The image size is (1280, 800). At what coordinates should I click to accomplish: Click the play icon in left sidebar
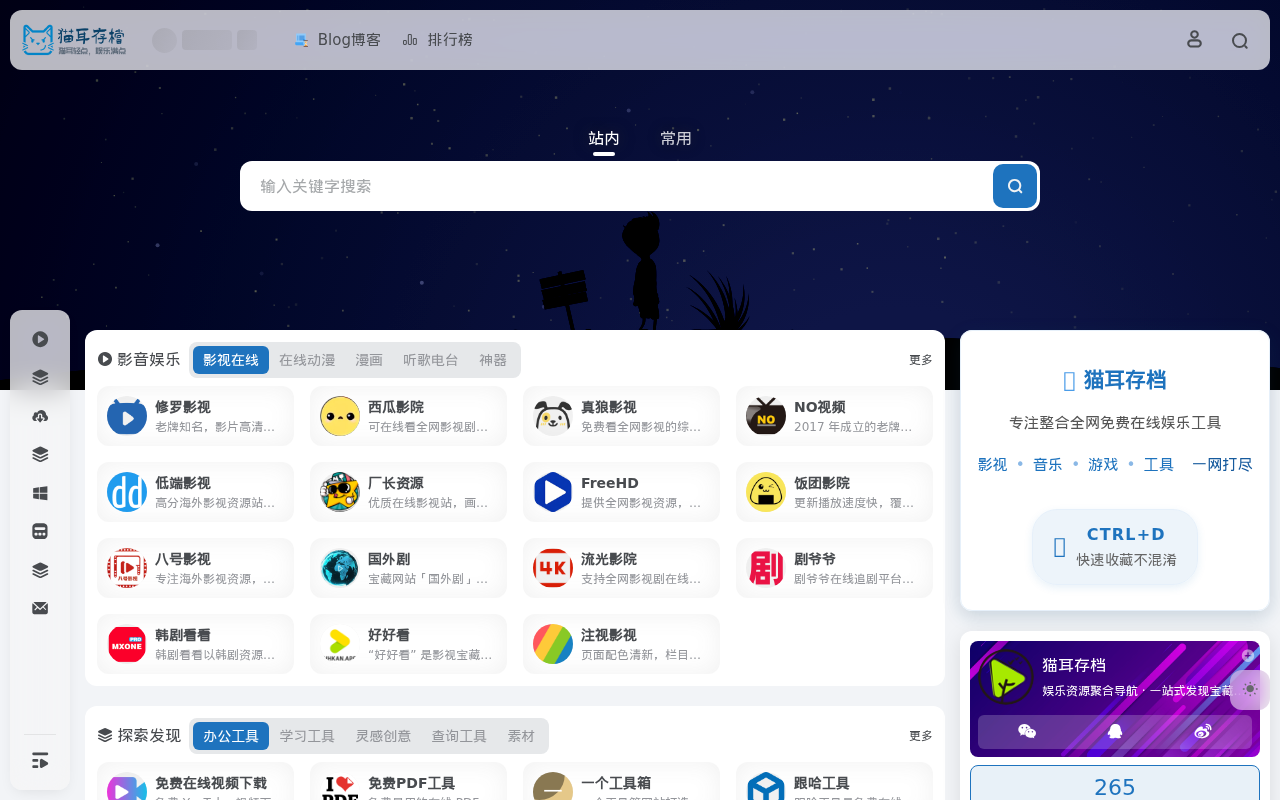[40, 339]
